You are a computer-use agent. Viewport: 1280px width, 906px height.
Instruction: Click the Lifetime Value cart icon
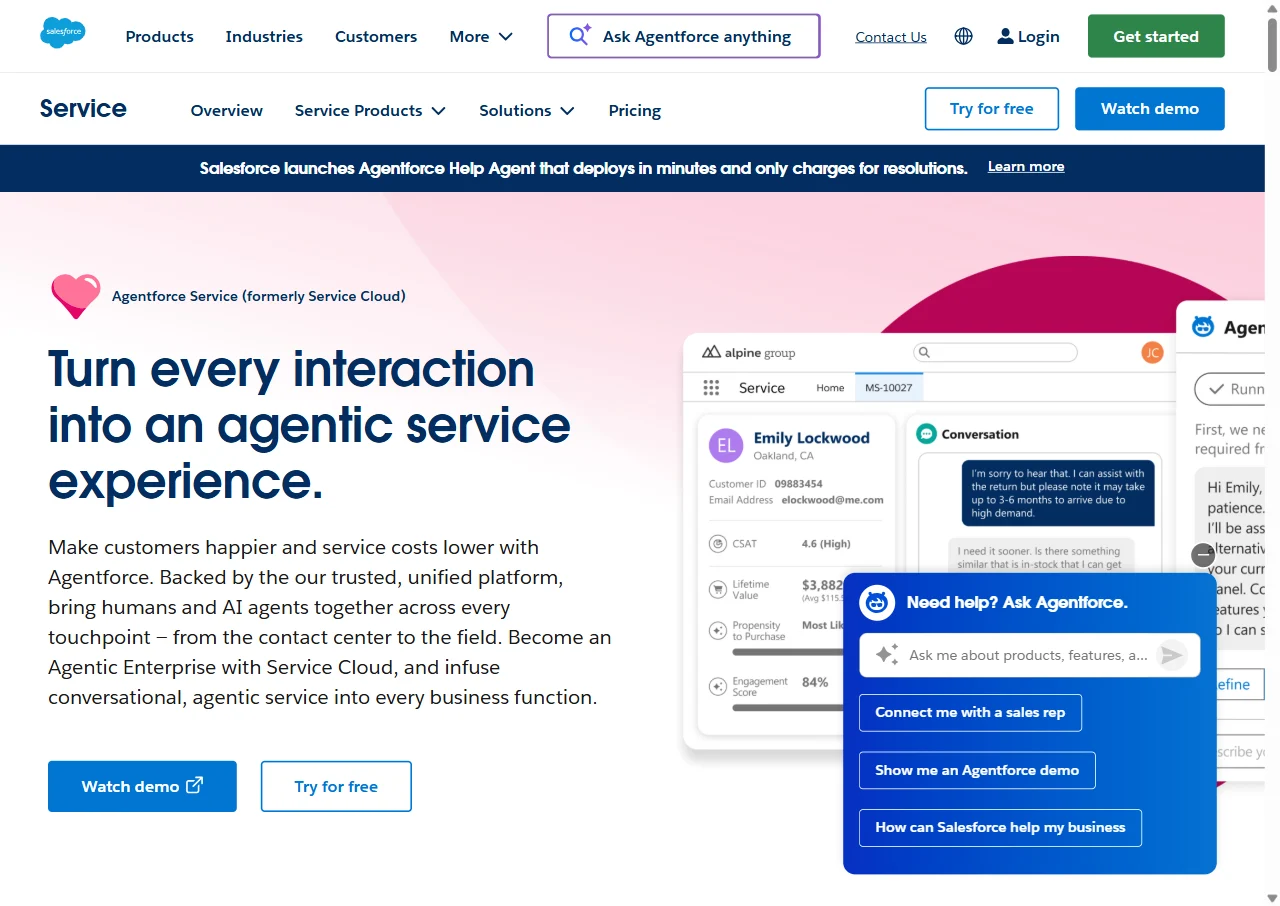[x=717, y=589]
